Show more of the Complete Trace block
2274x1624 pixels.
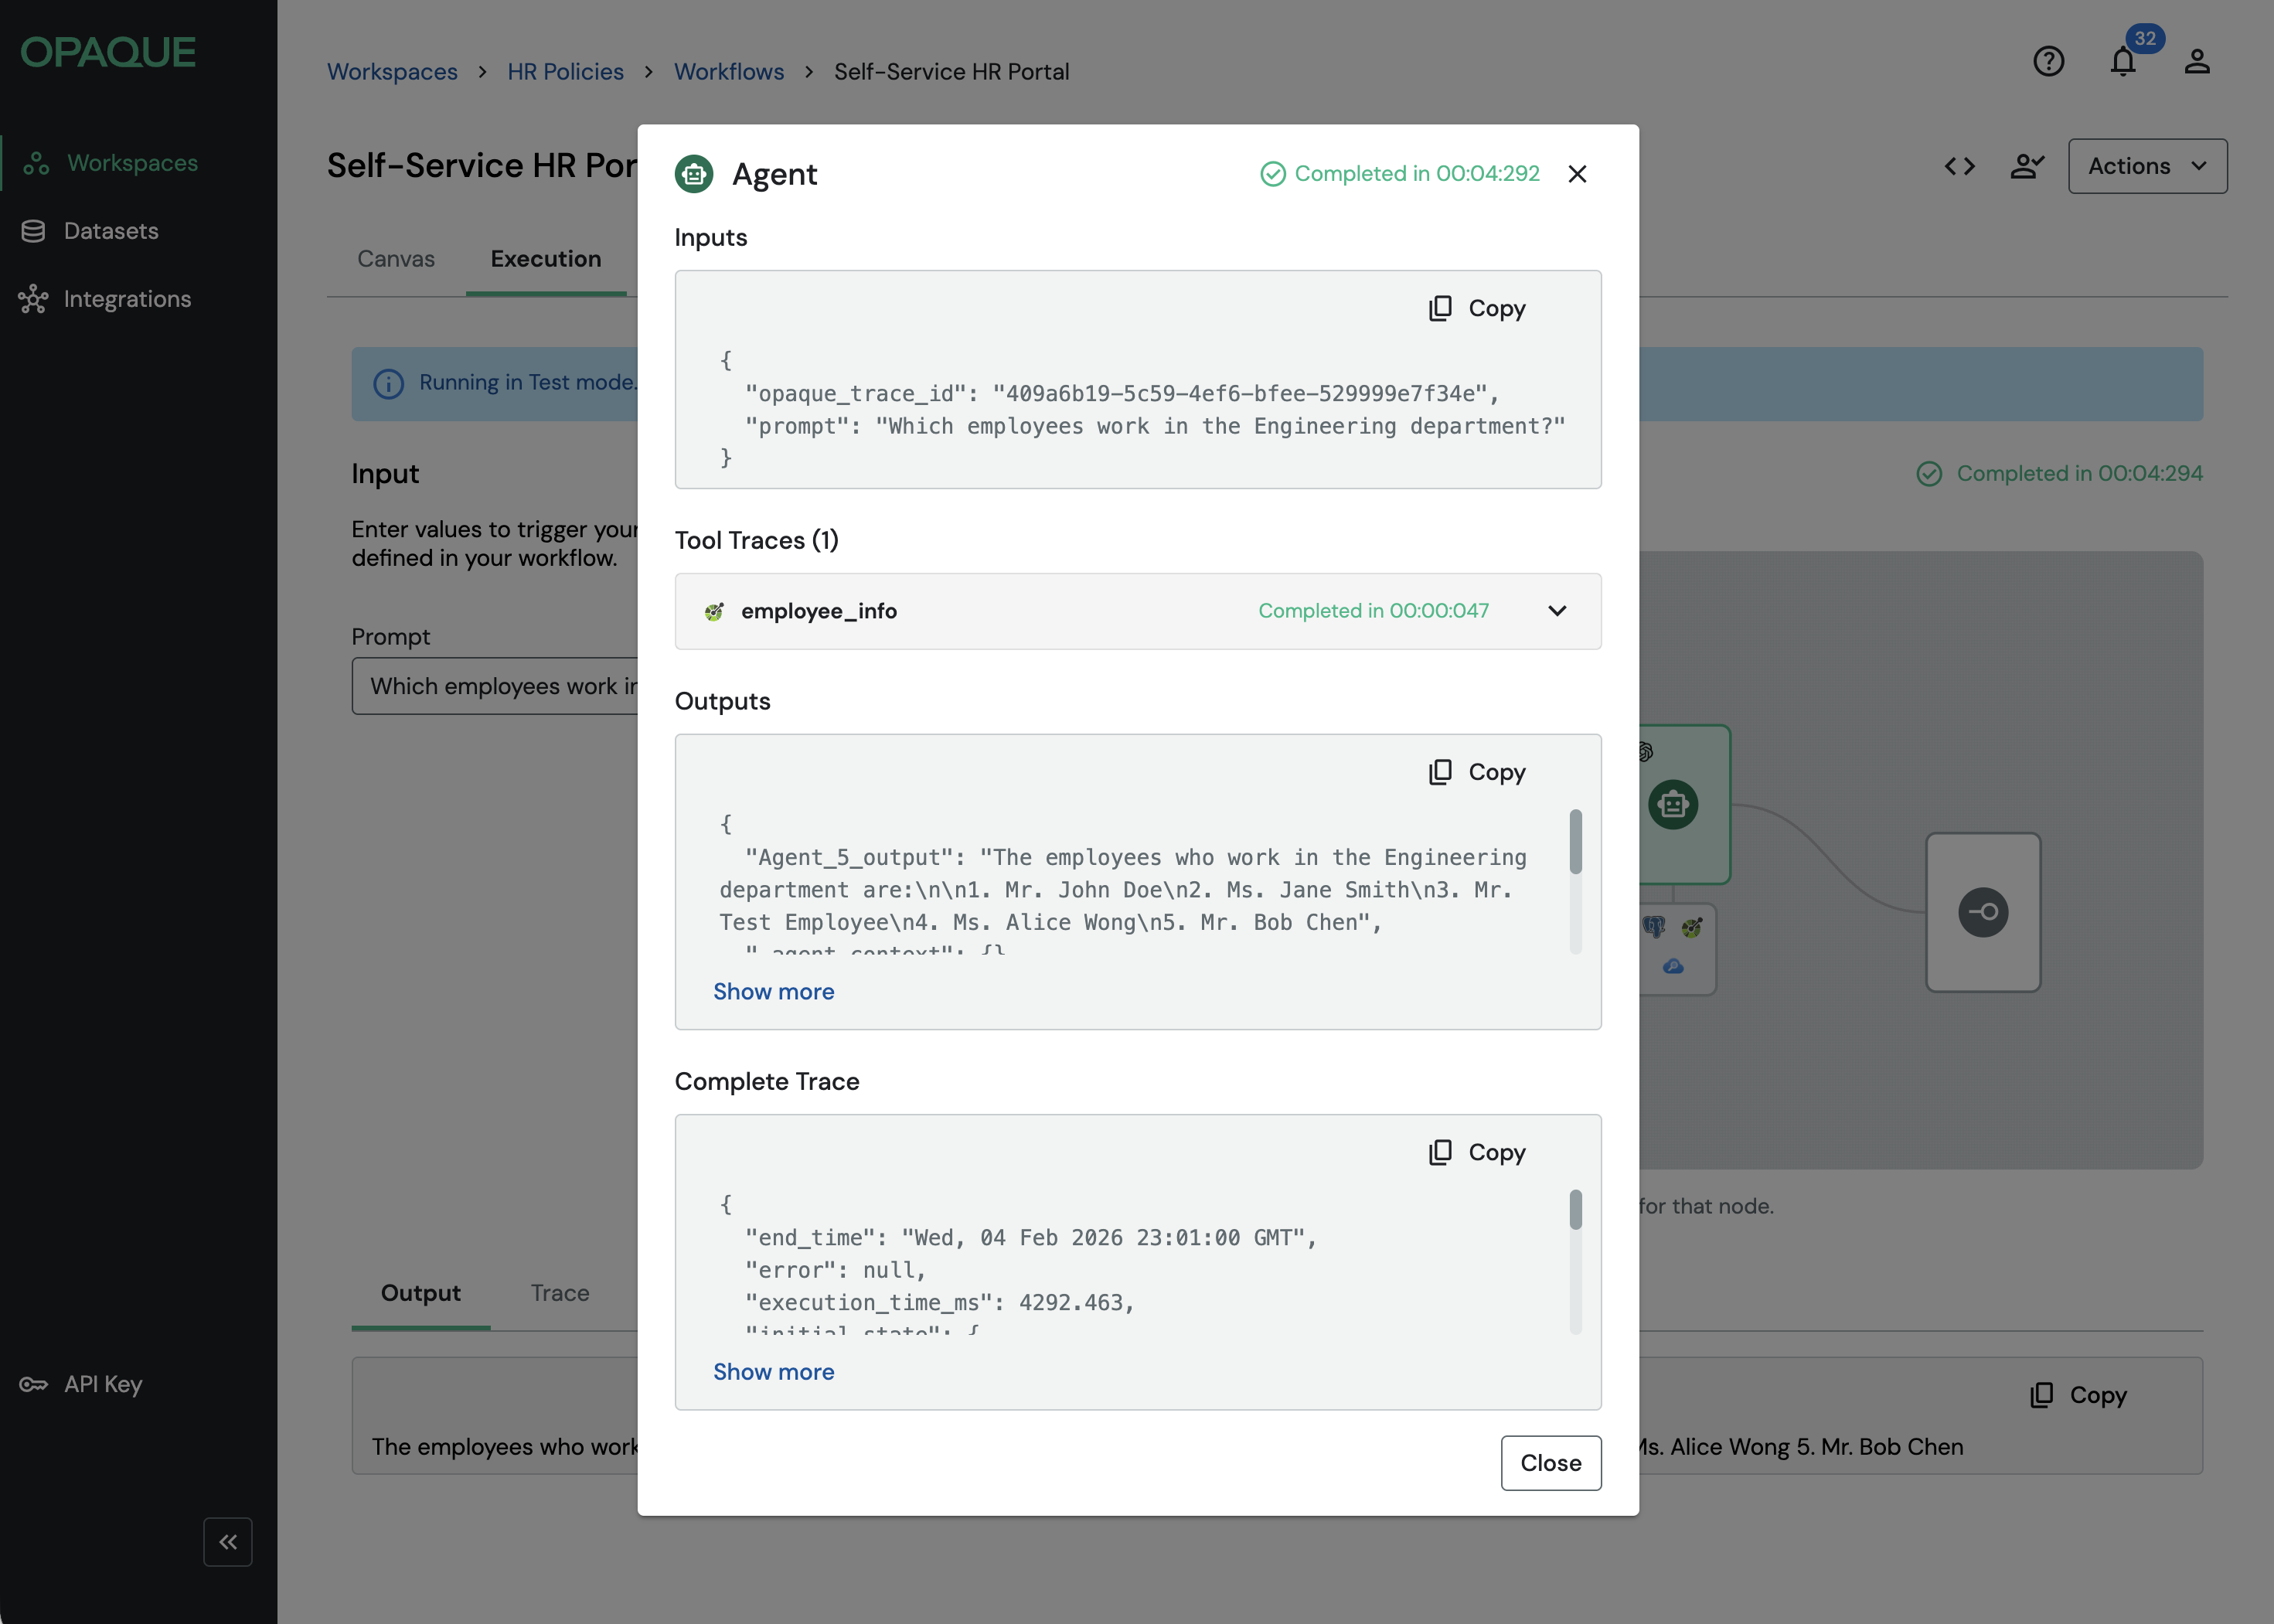[773, 1371]
